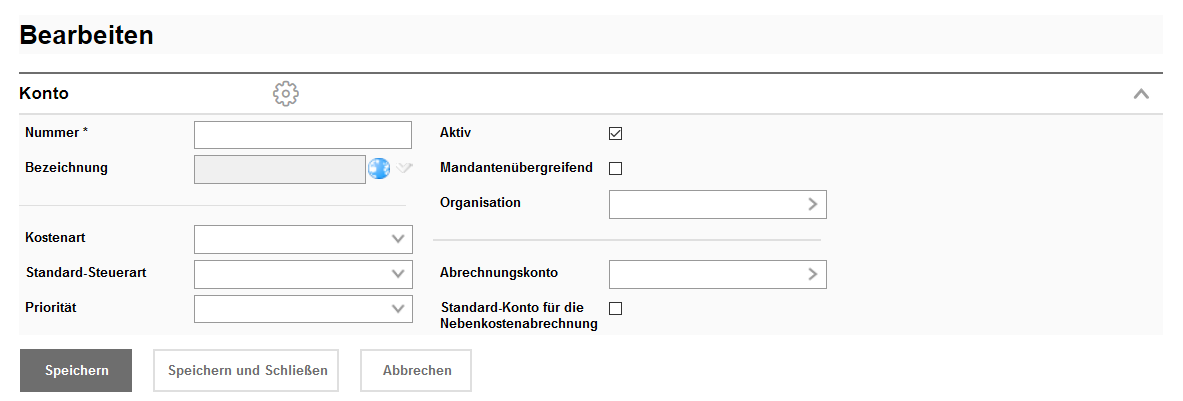Click the Bezeichnung text field

coord(280,169)
